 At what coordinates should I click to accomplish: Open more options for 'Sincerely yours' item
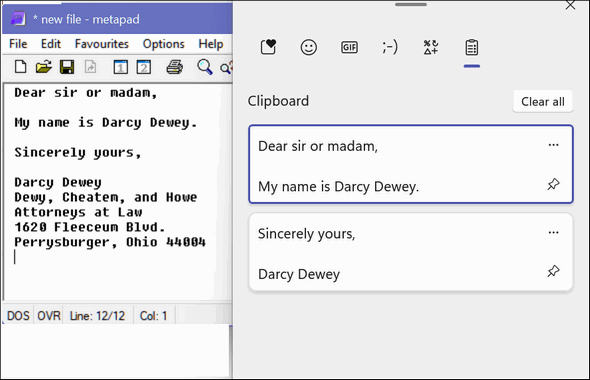[553, 232]
